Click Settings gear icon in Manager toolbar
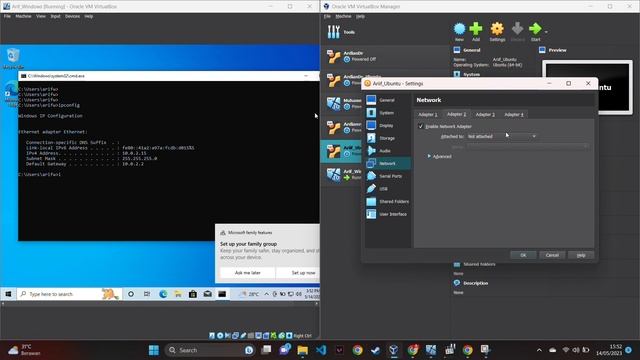Image resolution: width=640 pixels, height=360 pixels. (x=497, y=32)
